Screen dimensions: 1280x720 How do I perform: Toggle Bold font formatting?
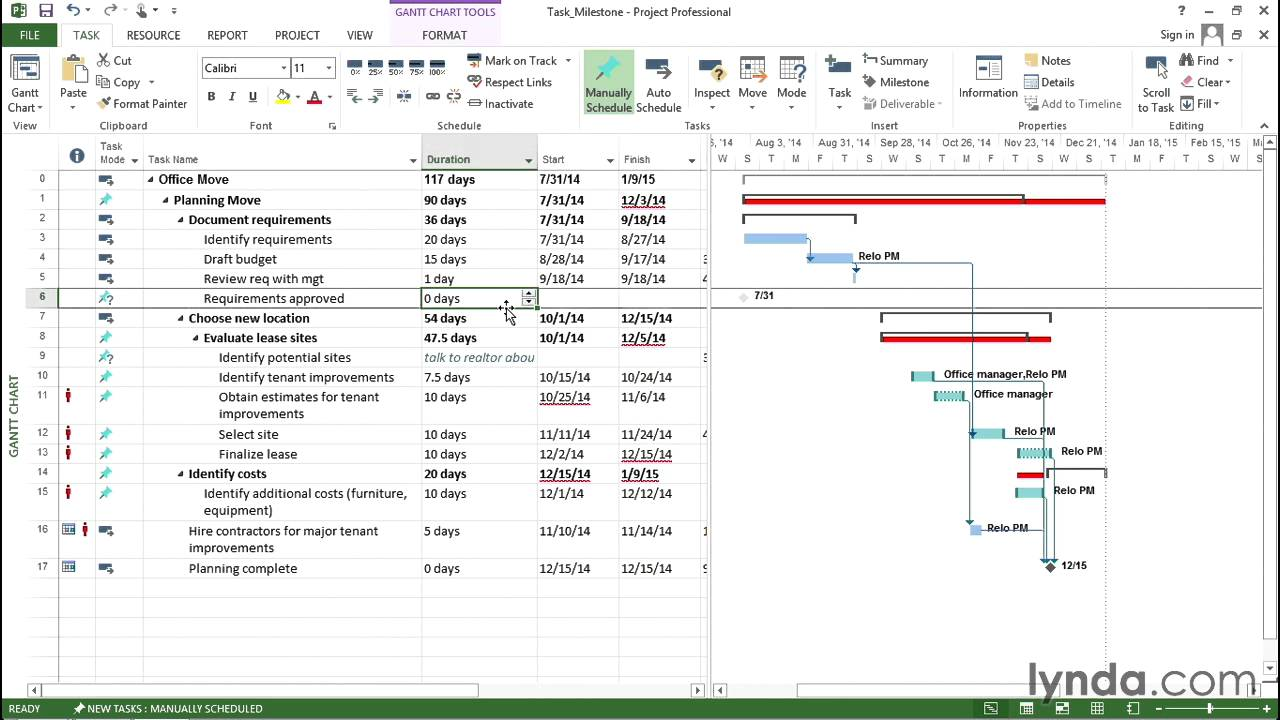point(211,97)
